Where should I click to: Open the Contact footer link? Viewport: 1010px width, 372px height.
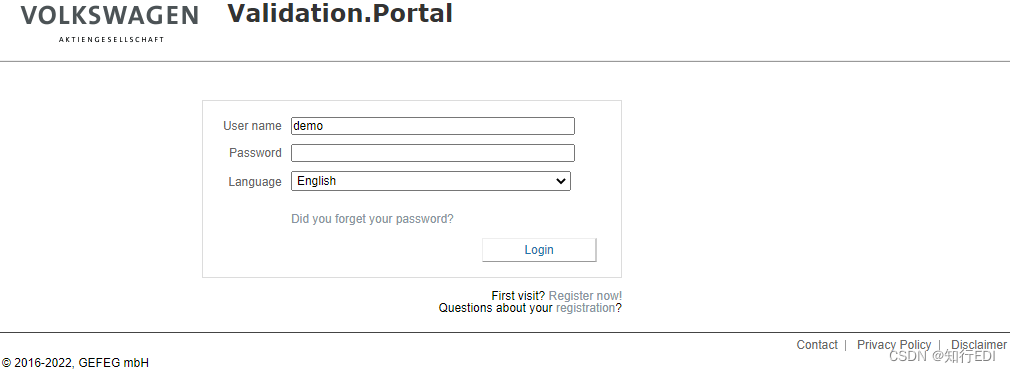(x=817, y=344)
